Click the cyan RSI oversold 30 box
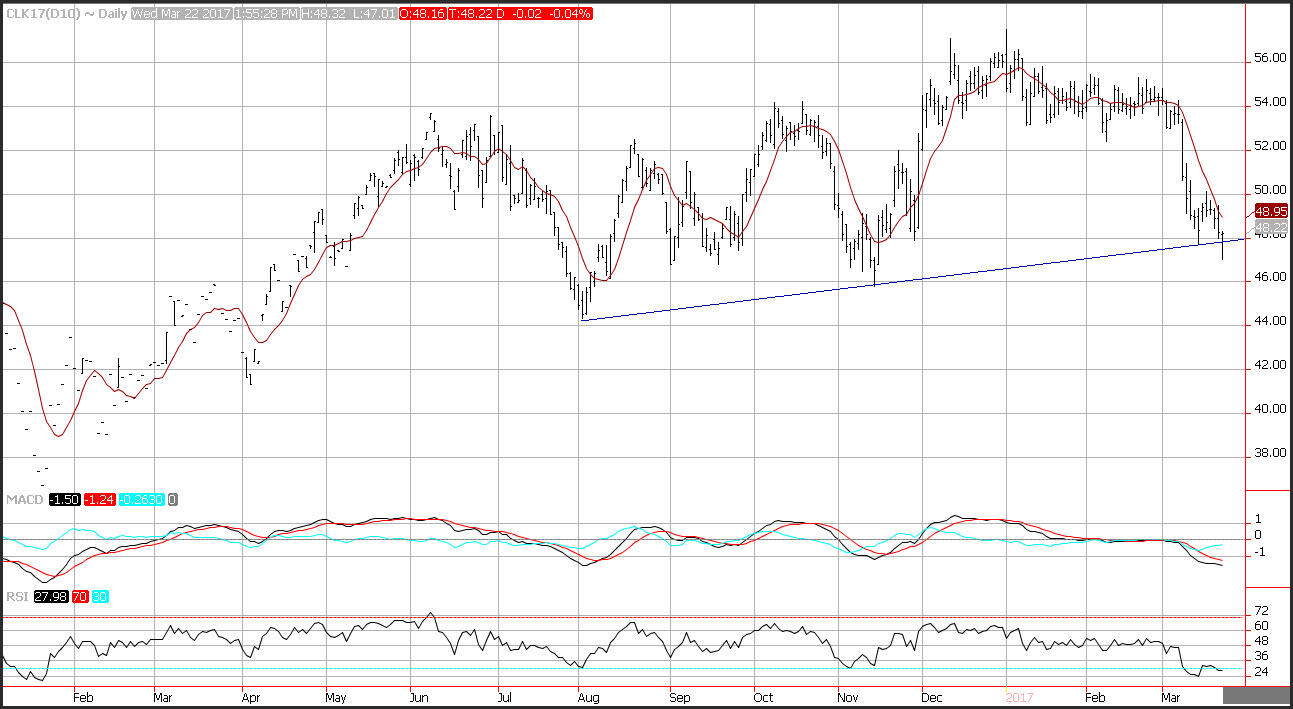Screen dimensions: 1293x709 click(99, 597)
